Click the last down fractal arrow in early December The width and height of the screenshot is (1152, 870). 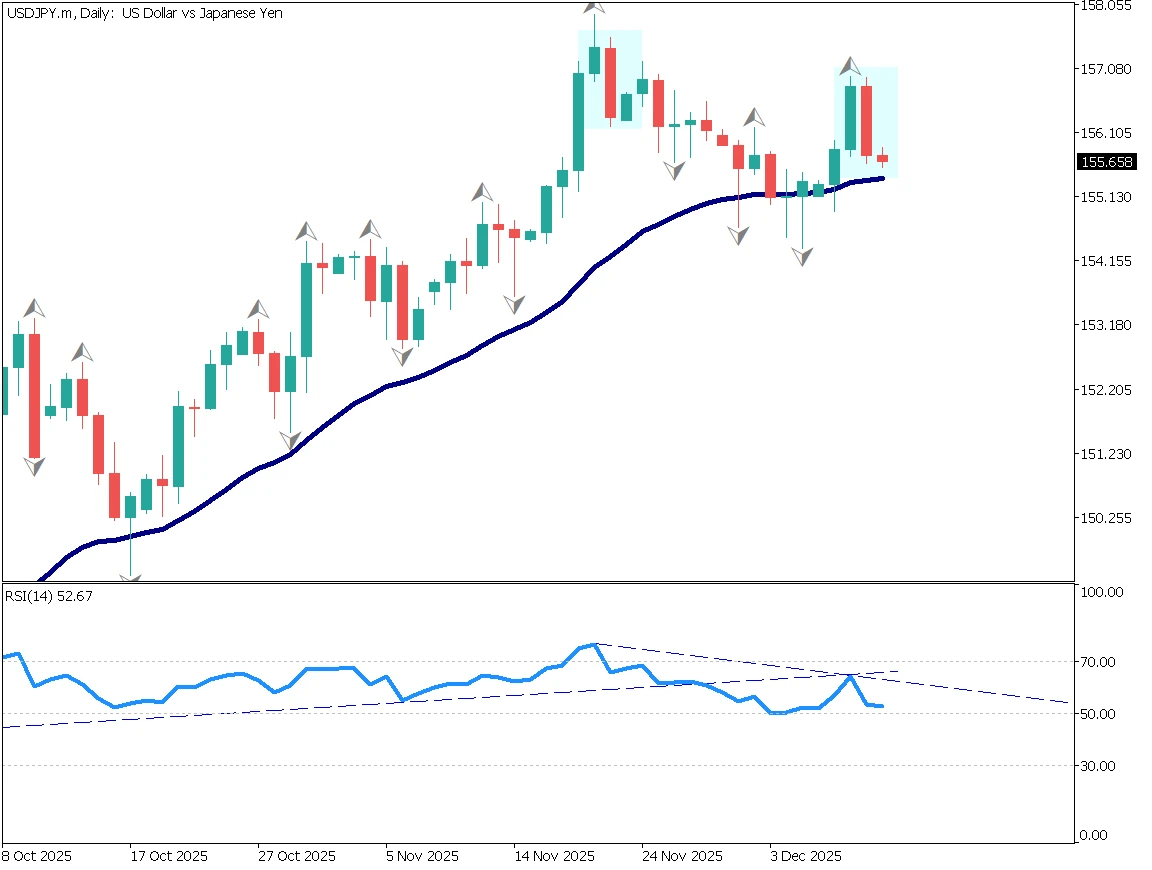(803, 257)
